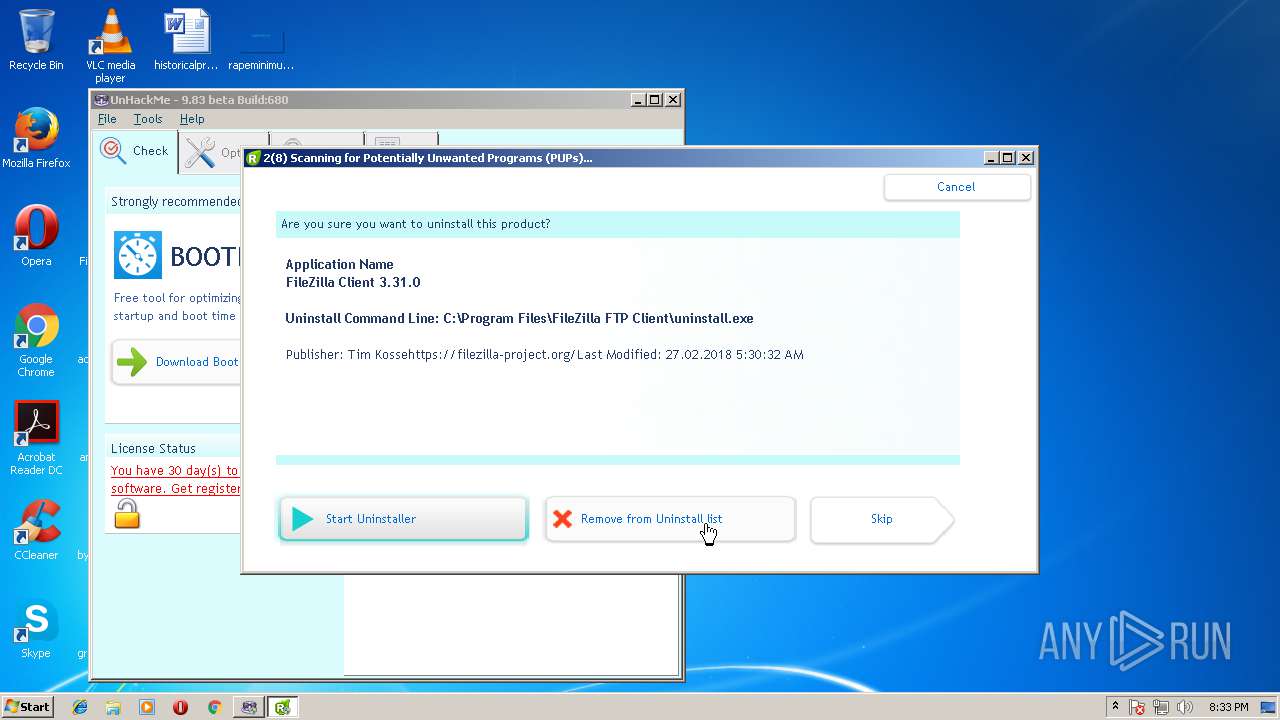
Task: Click the volume speaker tray icon
Action: pyautogui.click(x=1185, y=707)
